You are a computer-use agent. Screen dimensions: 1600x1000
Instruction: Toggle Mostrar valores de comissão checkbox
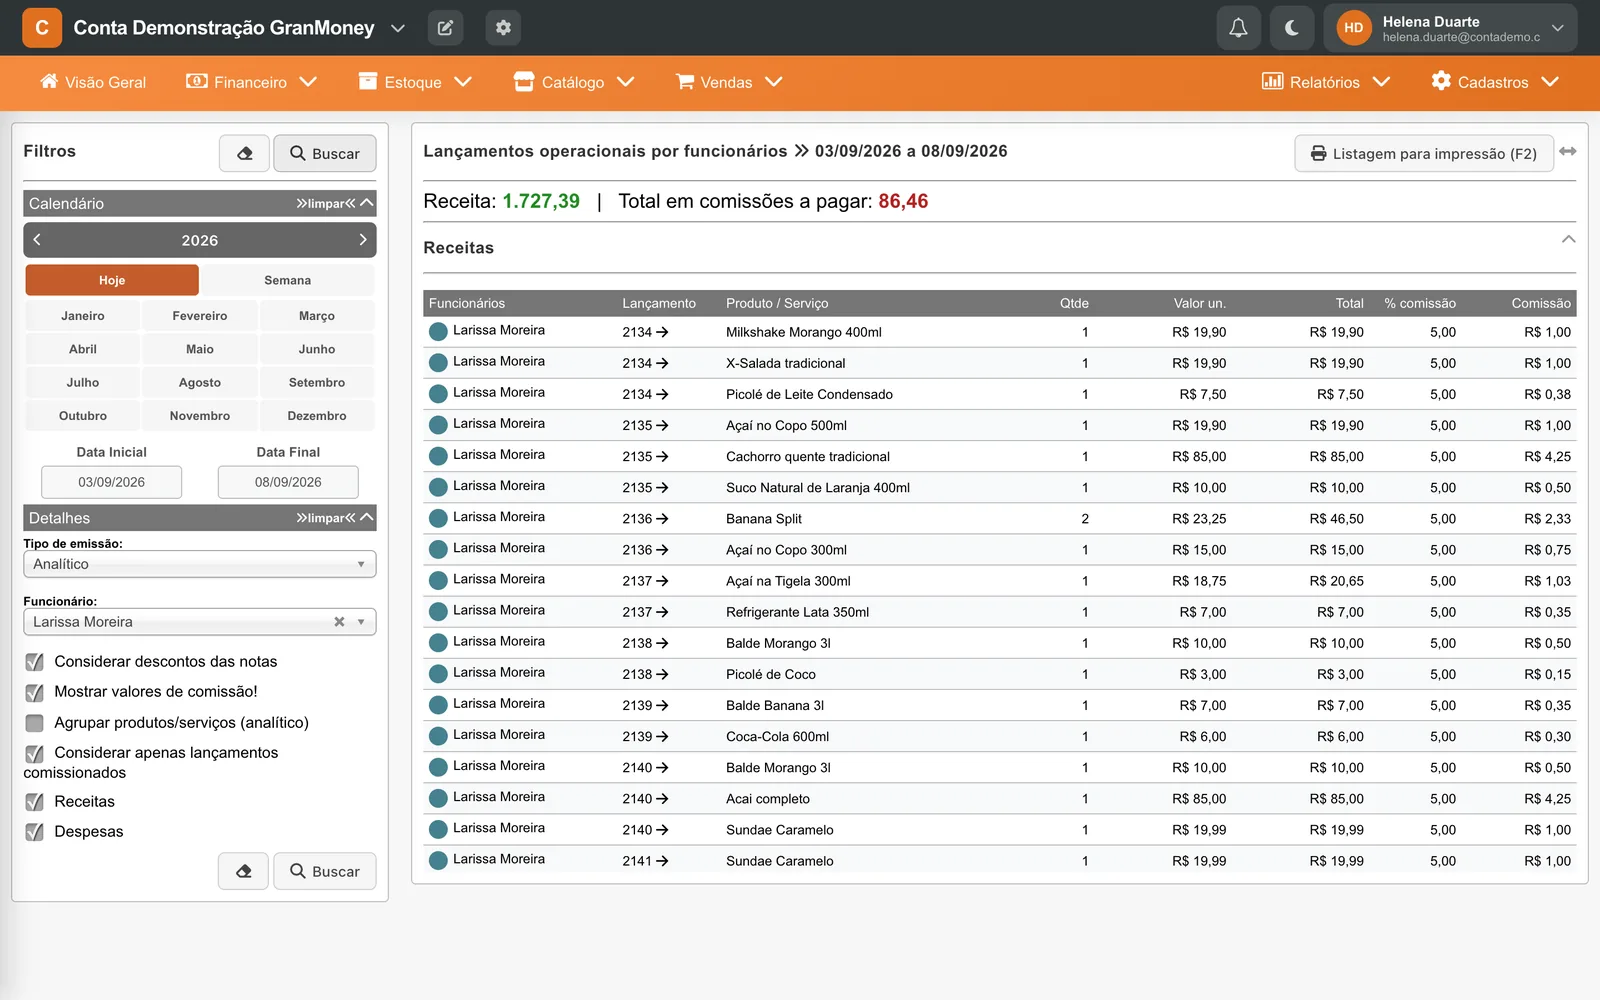34,692
